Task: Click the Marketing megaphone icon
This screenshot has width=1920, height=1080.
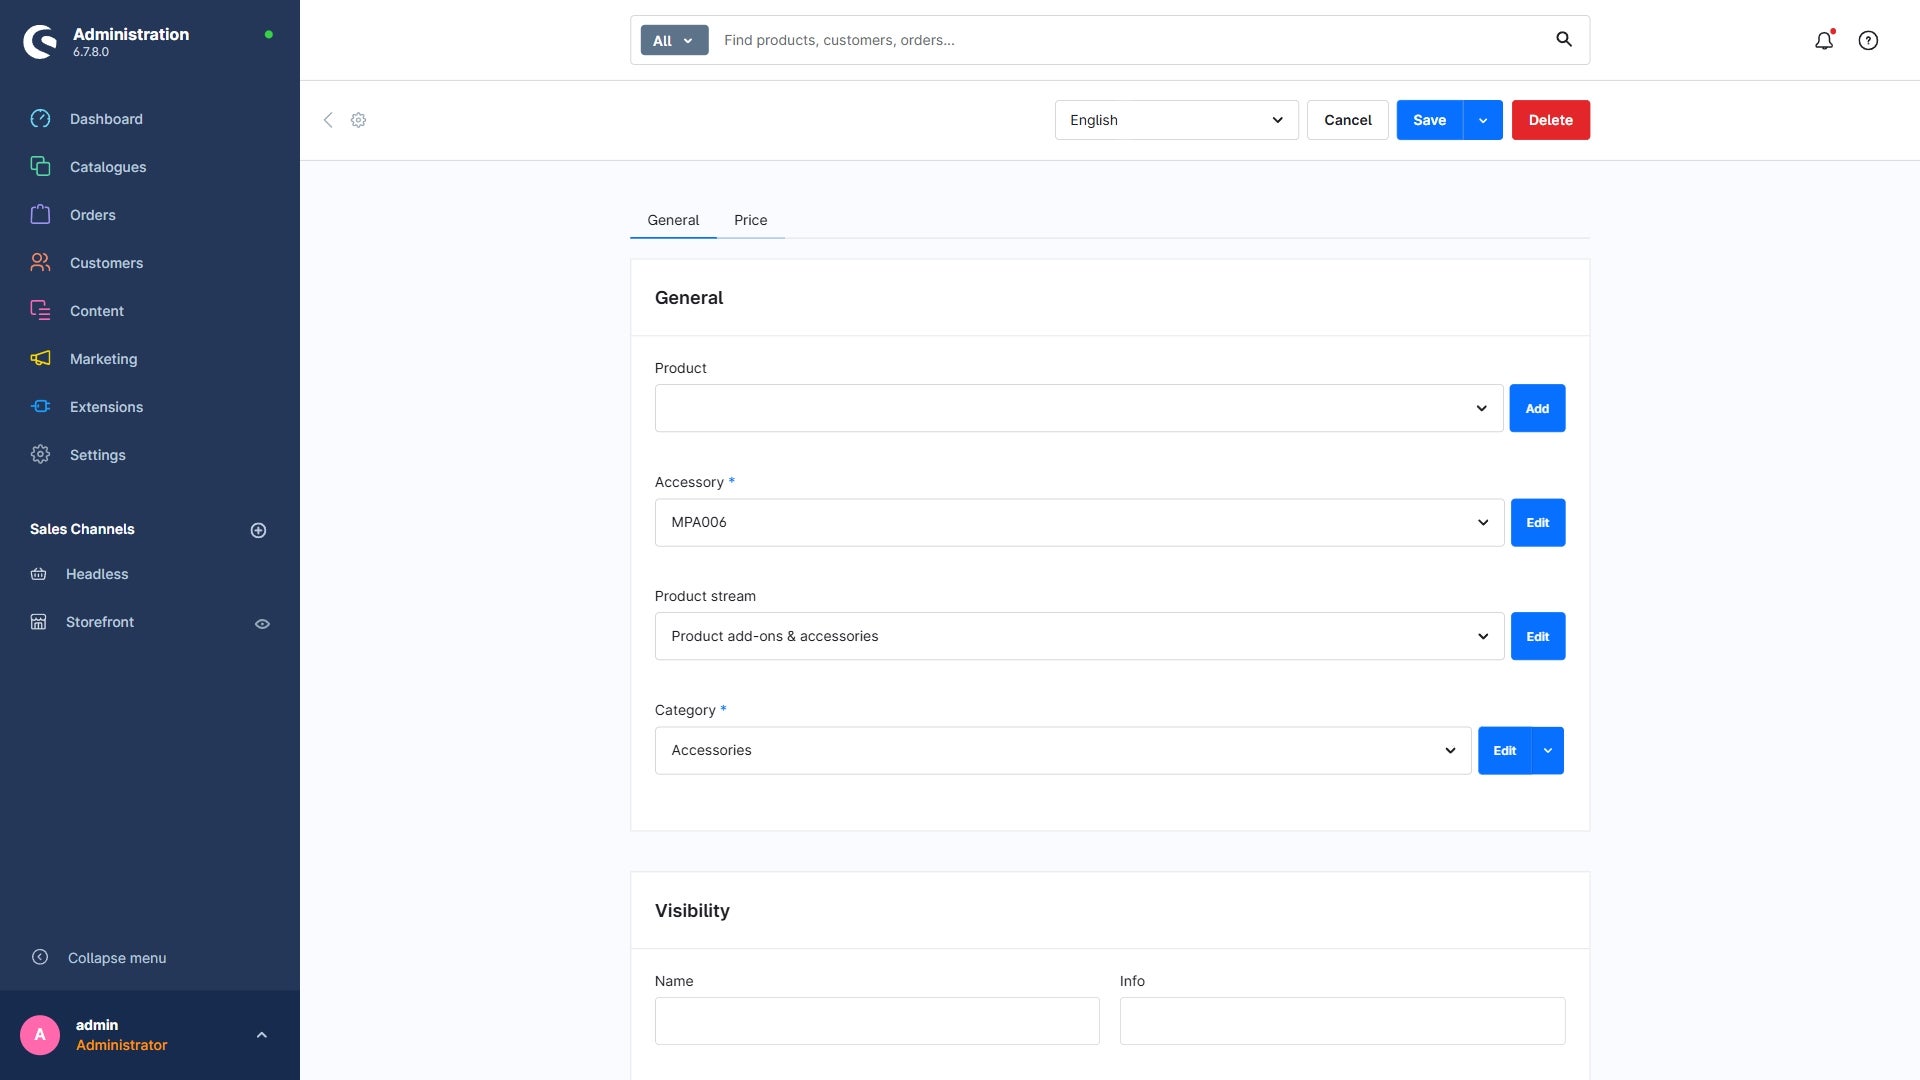Action: (x=40, y=358)
